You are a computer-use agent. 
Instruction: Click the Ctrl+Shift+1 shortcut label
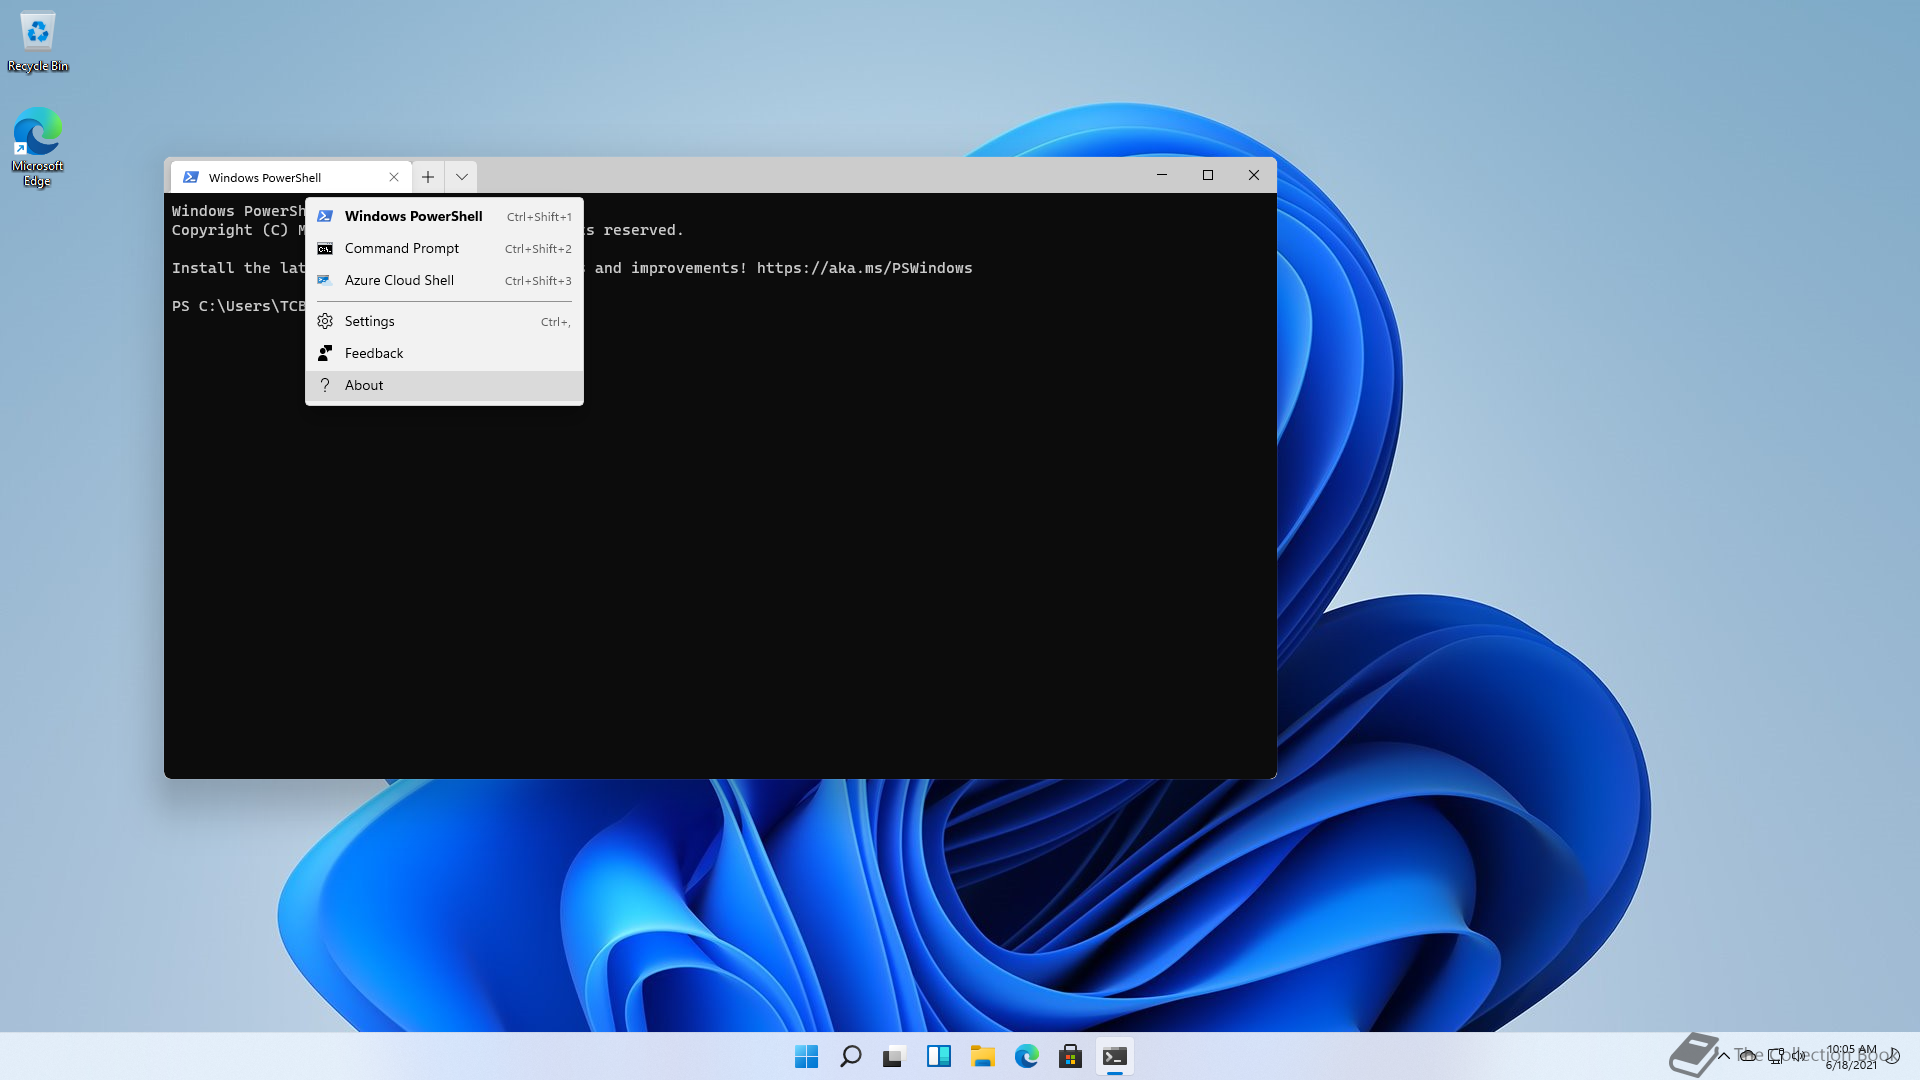[x=539, y=217]
